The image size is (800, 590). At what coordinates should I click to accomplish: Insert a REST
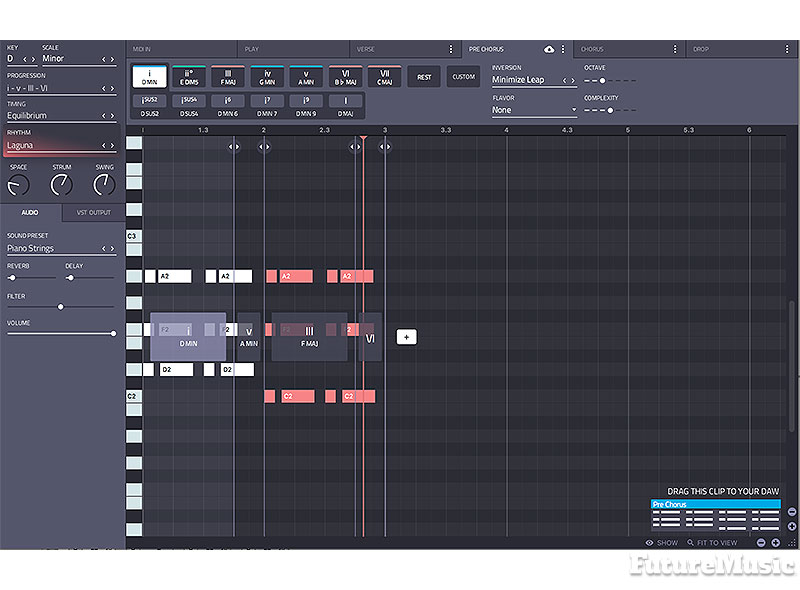(424, 77)
